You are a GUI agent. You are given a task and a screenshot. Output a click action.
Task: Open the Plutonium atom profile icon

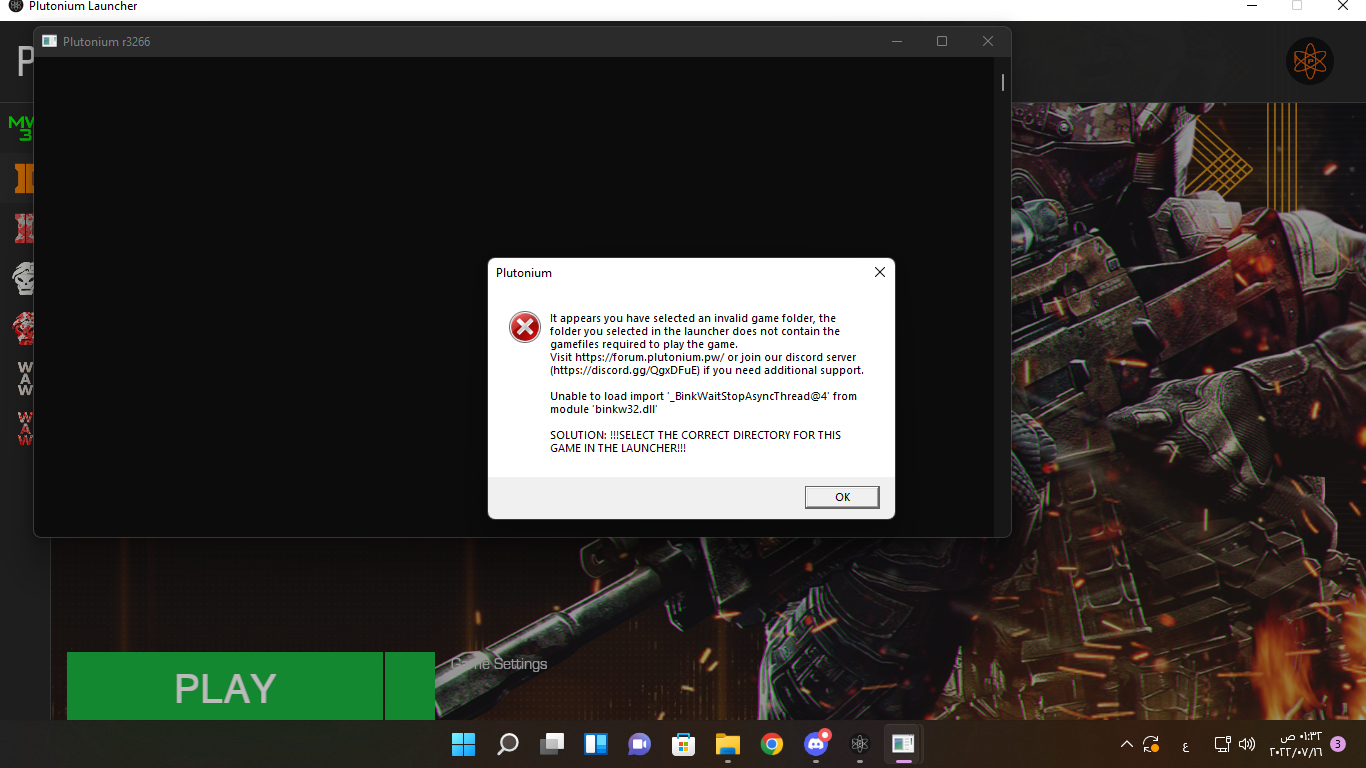pyautogui.click(x=1309, y=60)
